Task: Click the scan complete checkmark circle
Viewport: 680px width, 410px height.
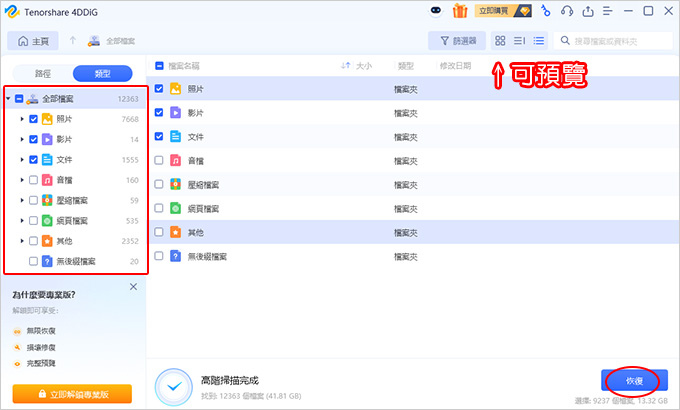Action: (174, 387)
